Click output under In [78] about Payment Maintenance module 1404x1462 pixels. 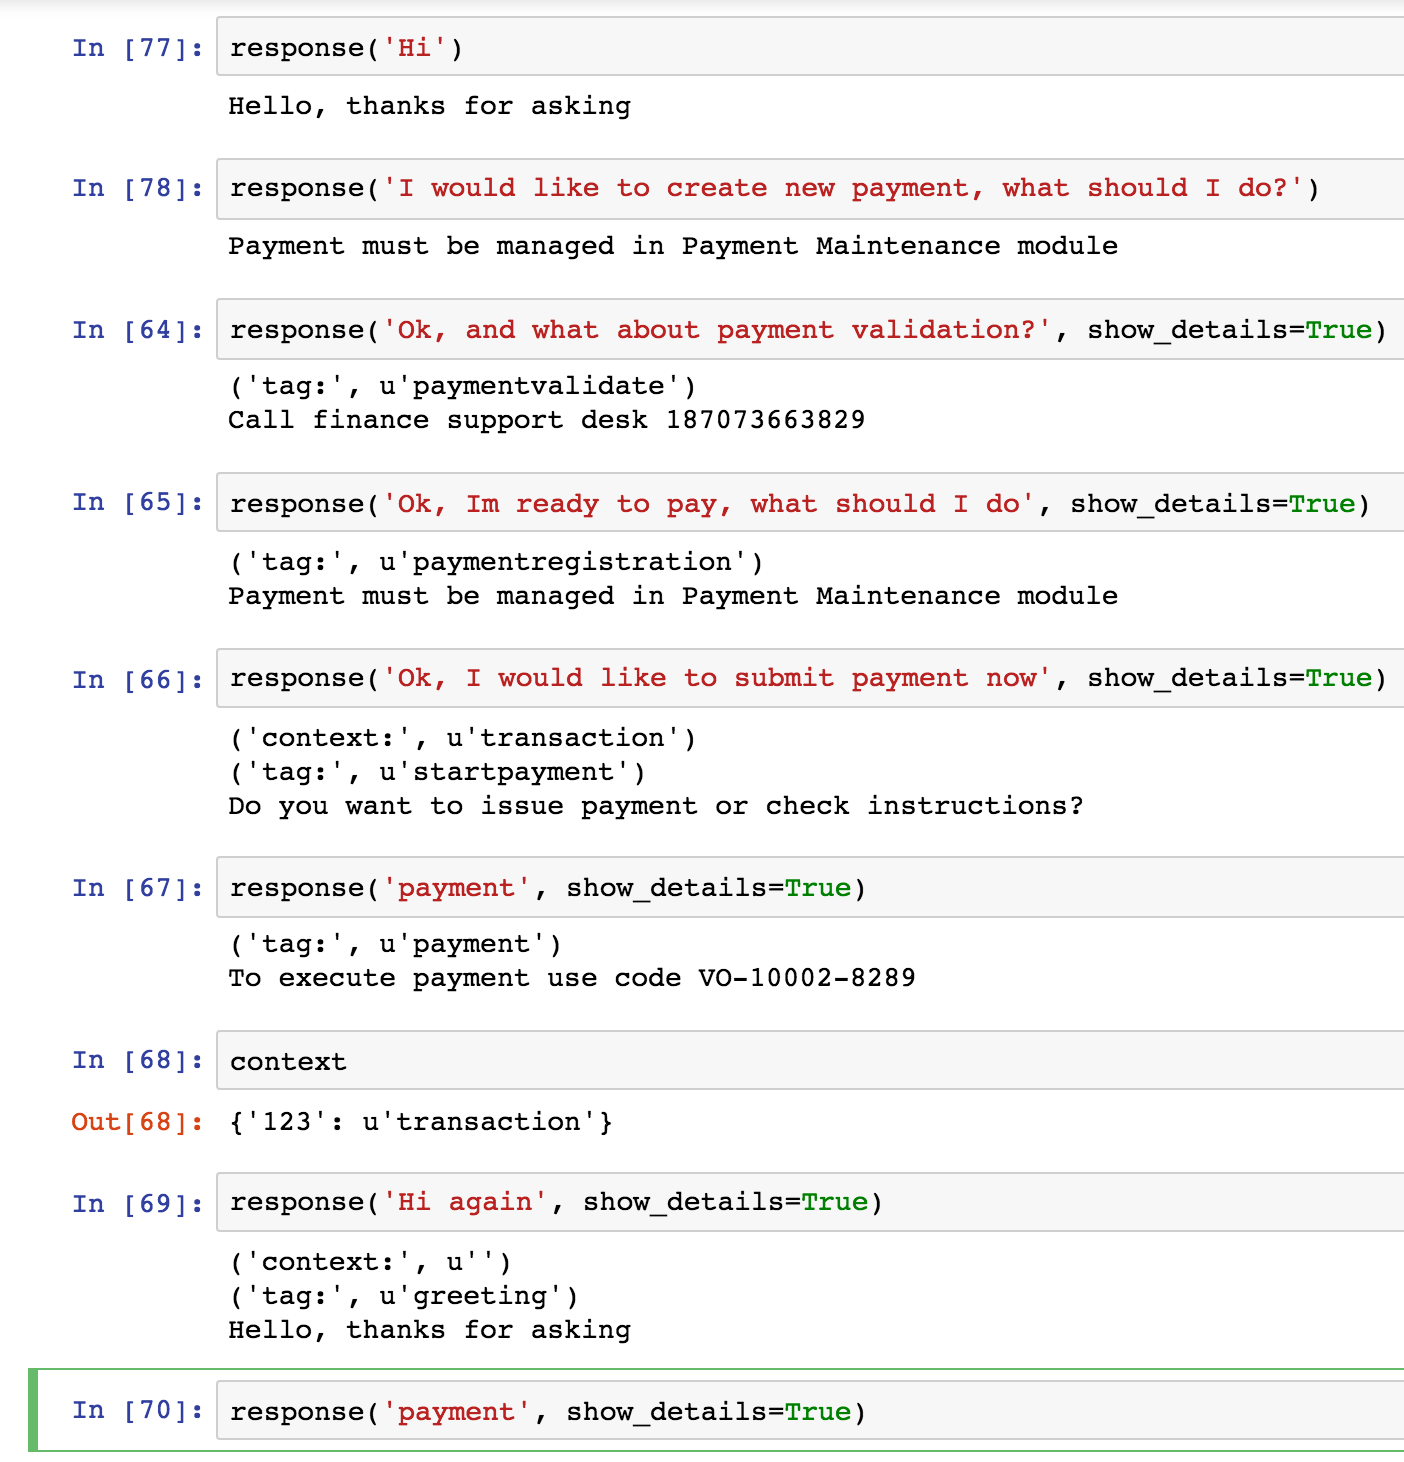tap(673, 246)
